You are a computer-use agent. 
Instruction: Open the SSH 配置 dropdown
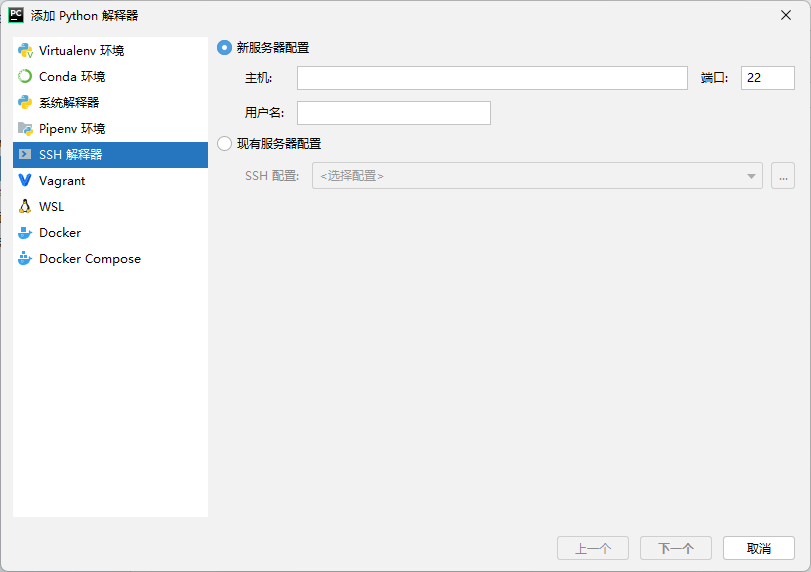pyautogui.click(x=537, y=176)
